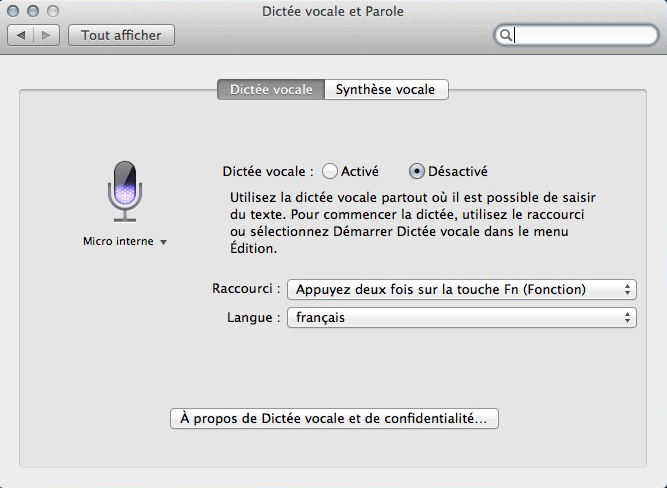Click the microphone icon
Image resolution: width=667 pixels, height=488 pixels.
tap(125, 188)
